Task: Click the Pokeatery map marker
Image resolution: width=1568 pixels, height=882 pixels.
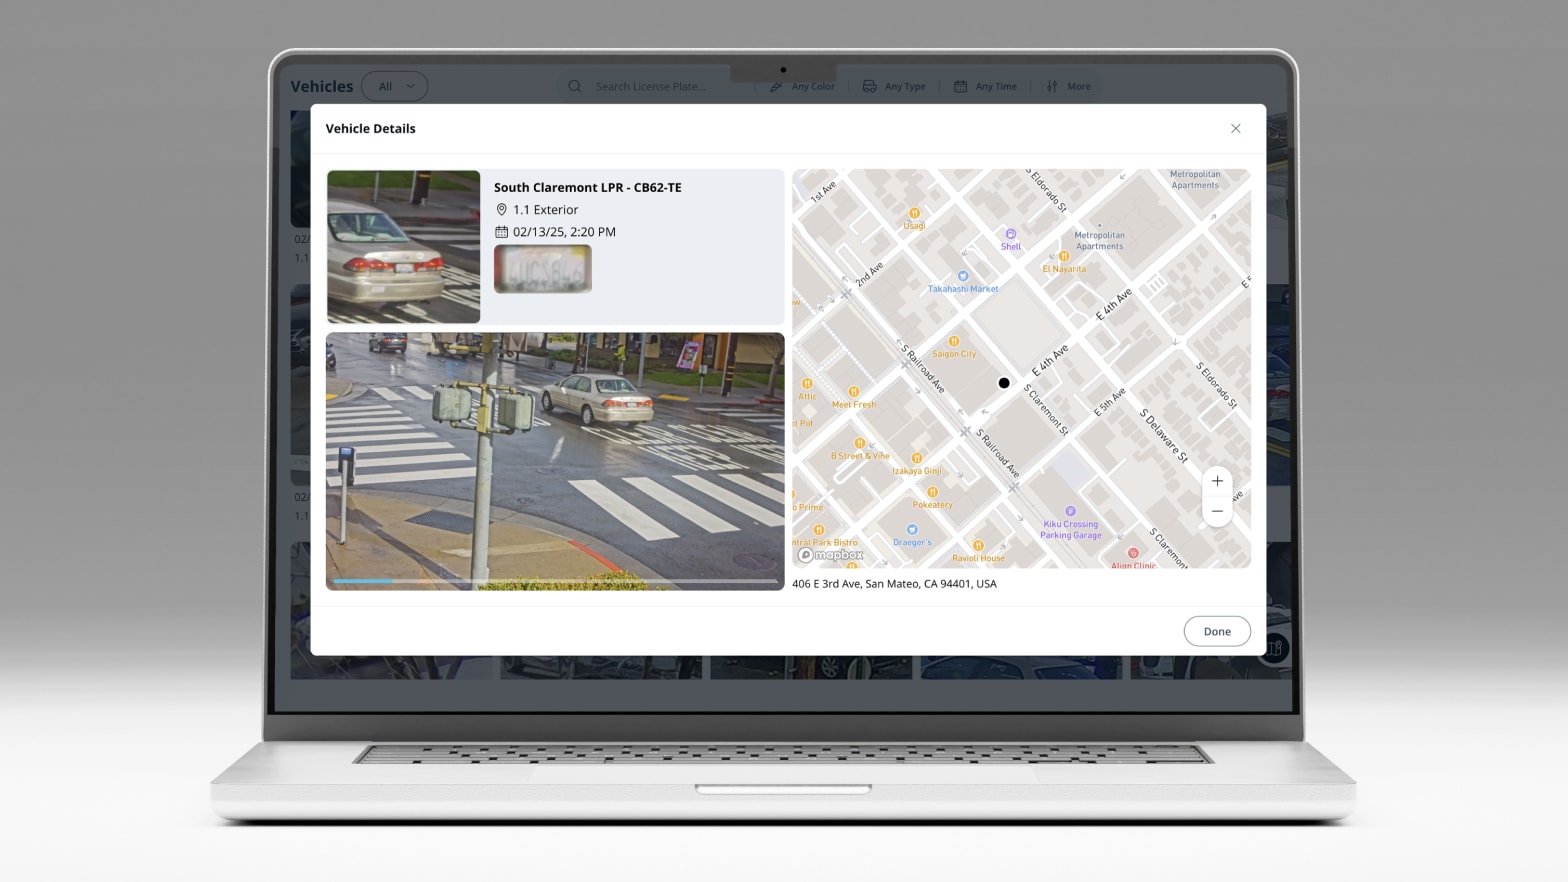Action: 932,492
